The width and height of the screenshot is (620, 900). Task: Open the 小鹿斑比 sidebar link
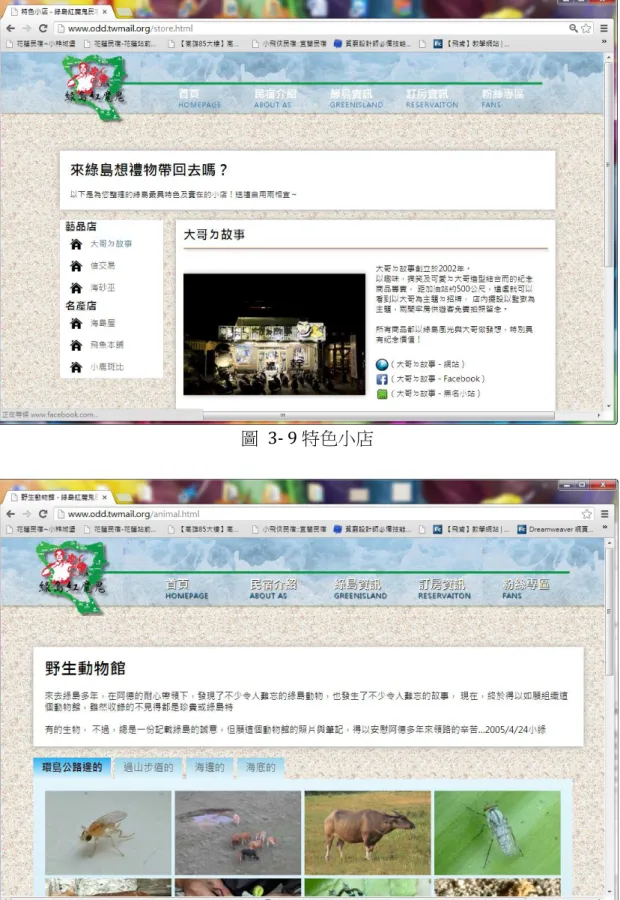106,367
